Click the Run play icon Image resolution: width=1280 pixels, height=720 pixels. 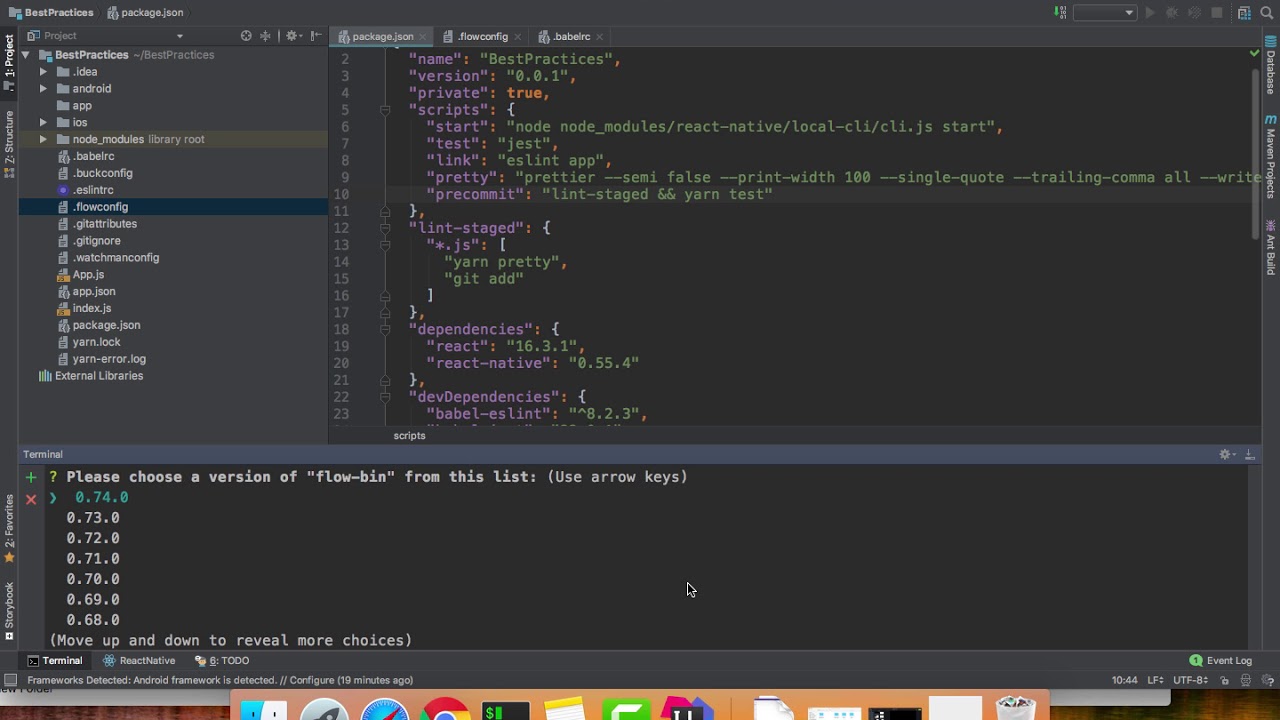pos(1150,13)
